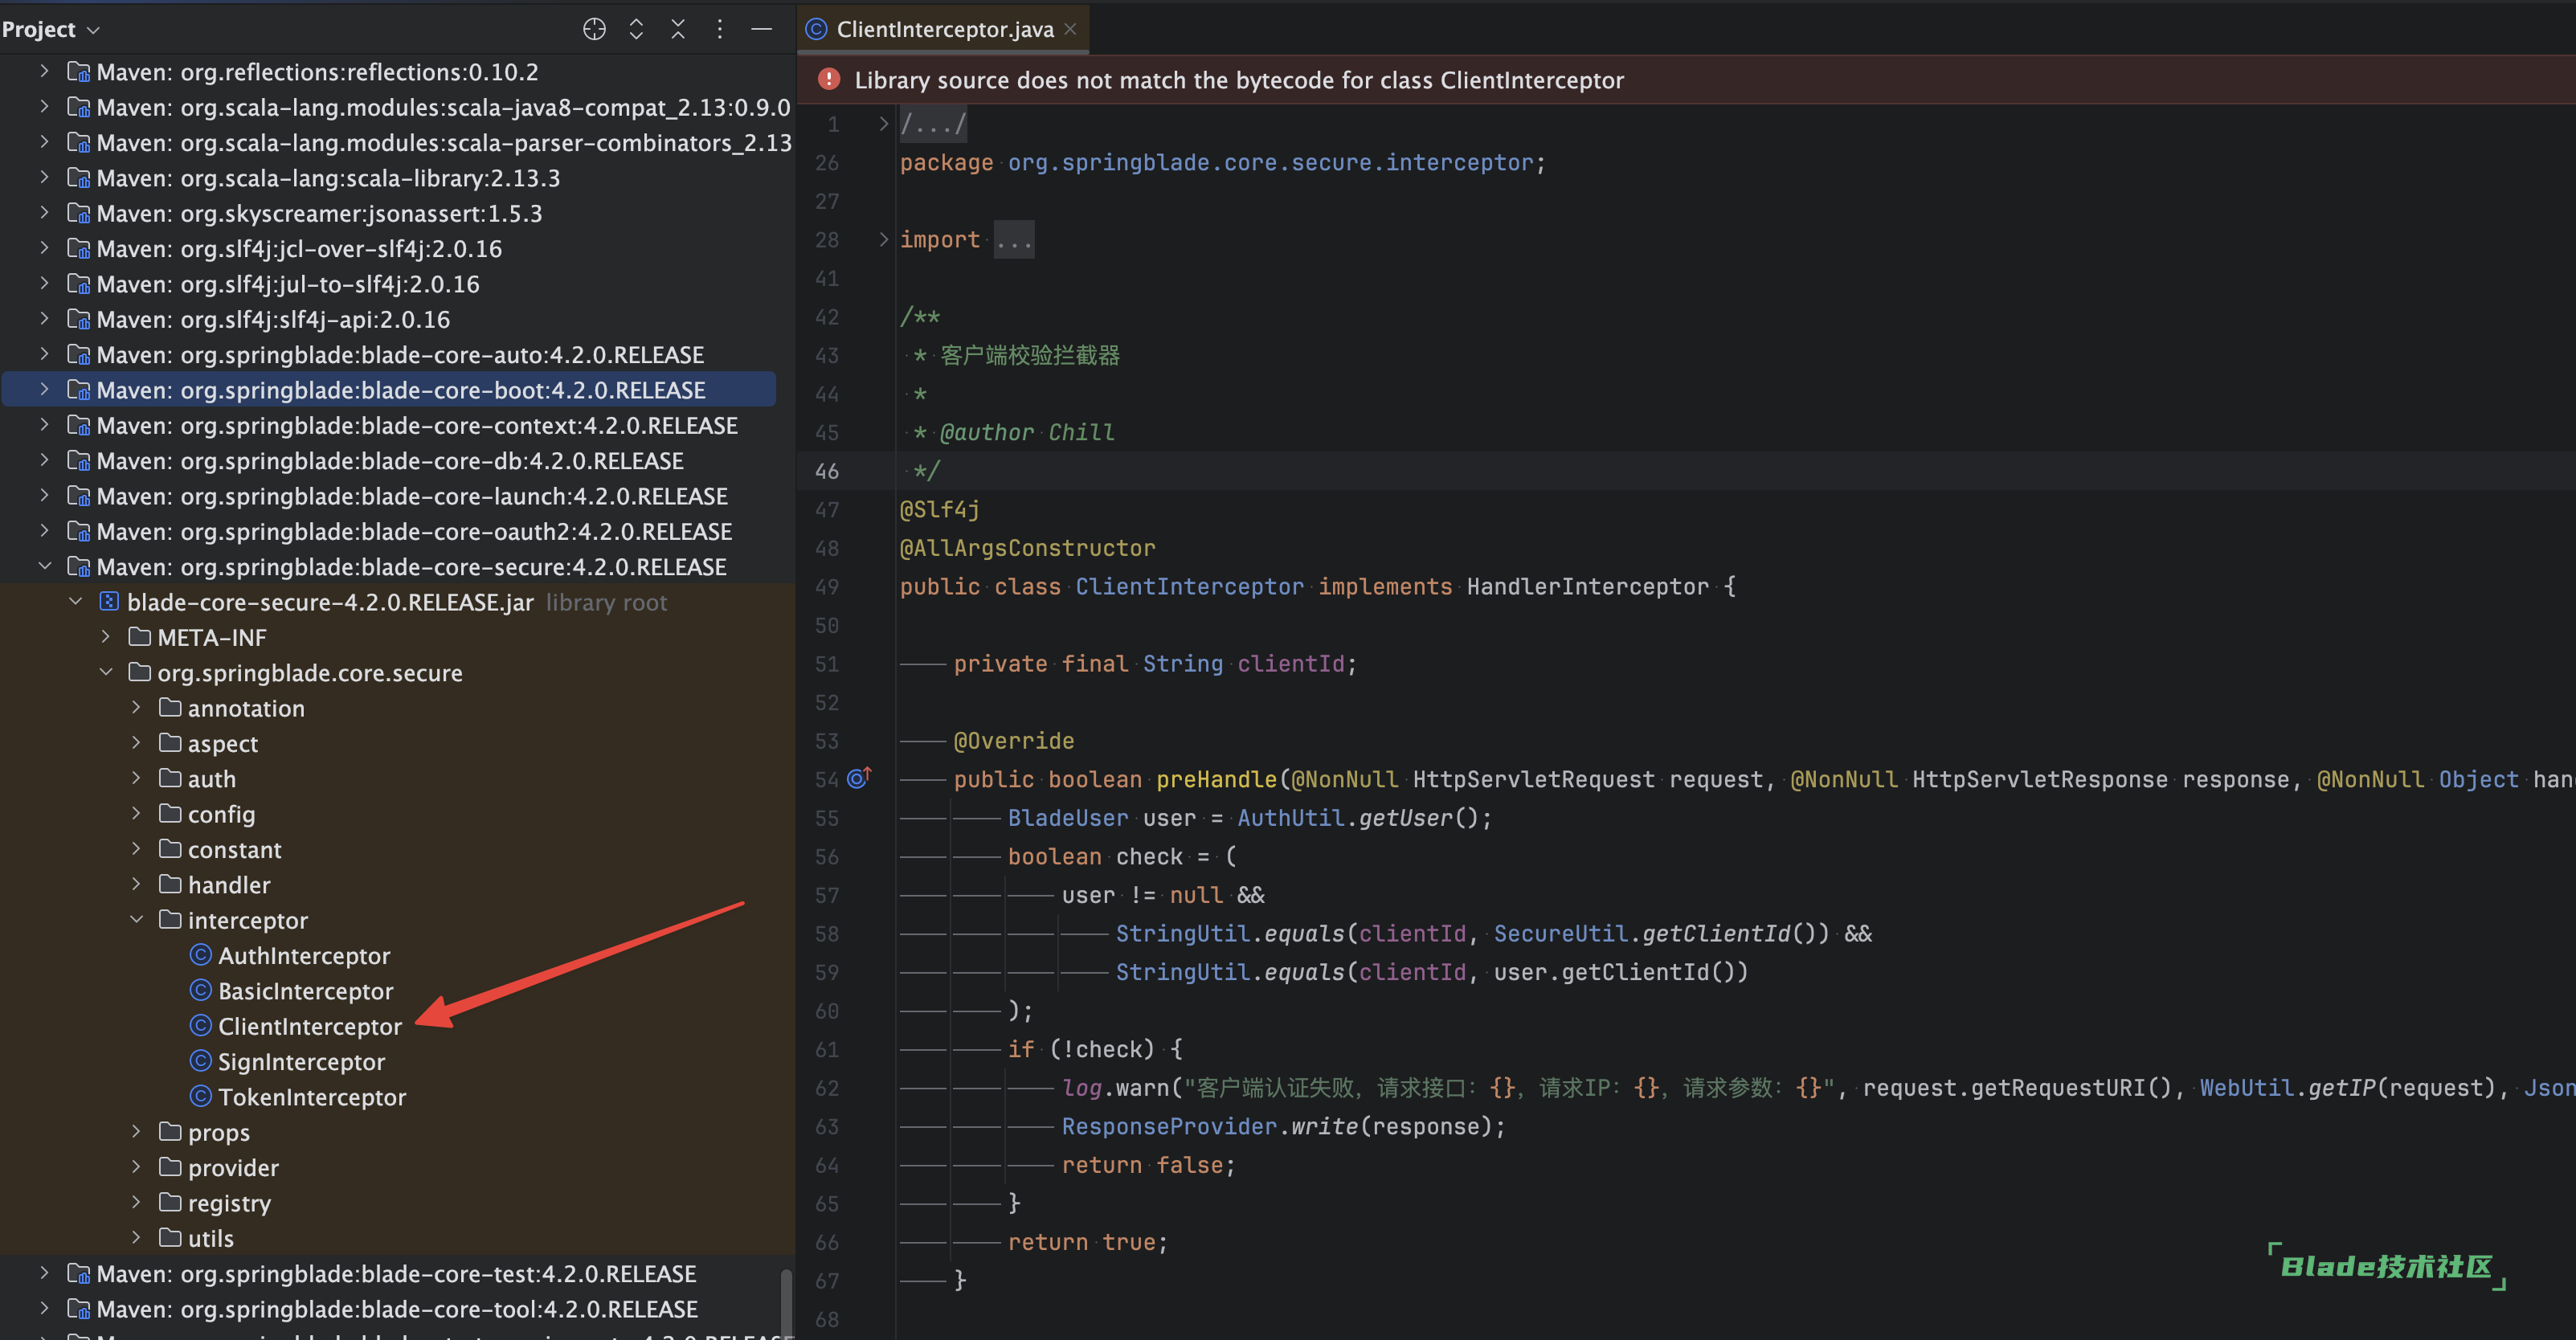Click the AuthInterceptor class icon
The width and height of the screenshot is (2576, 1340).
(x=201, y=955)
